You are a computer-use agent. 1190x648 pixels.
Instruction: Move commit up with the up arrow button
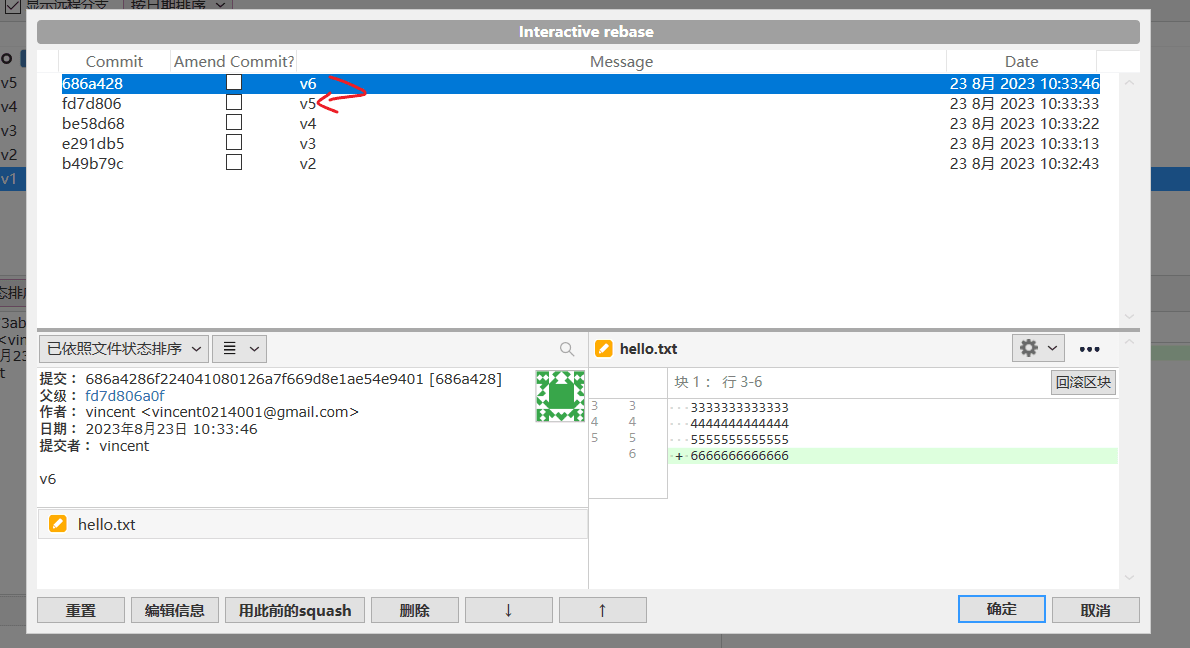pos(602,610)
